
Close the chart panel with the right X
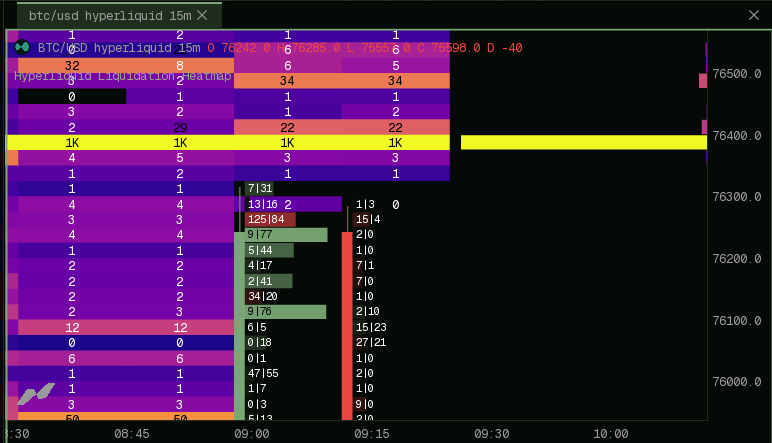(x=754, y=15)
